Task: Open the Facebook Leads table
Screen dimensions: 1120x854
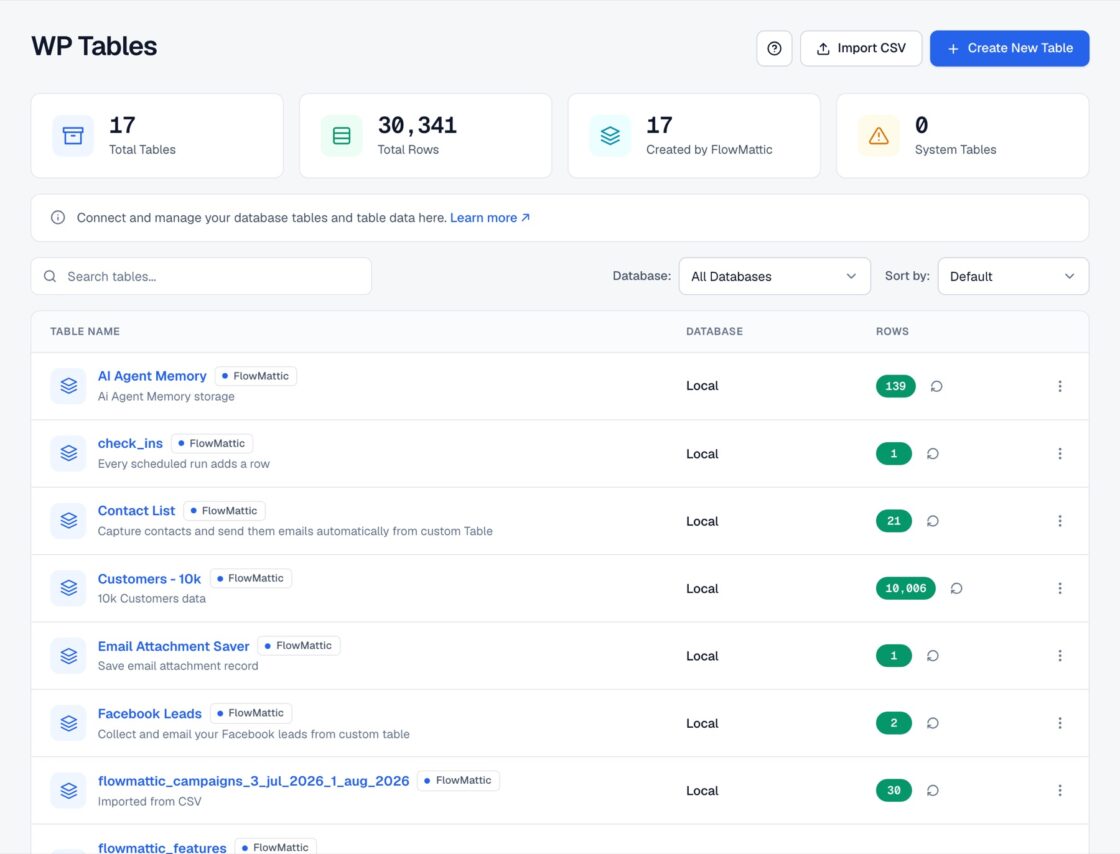Action: click(x=150, y=714)
